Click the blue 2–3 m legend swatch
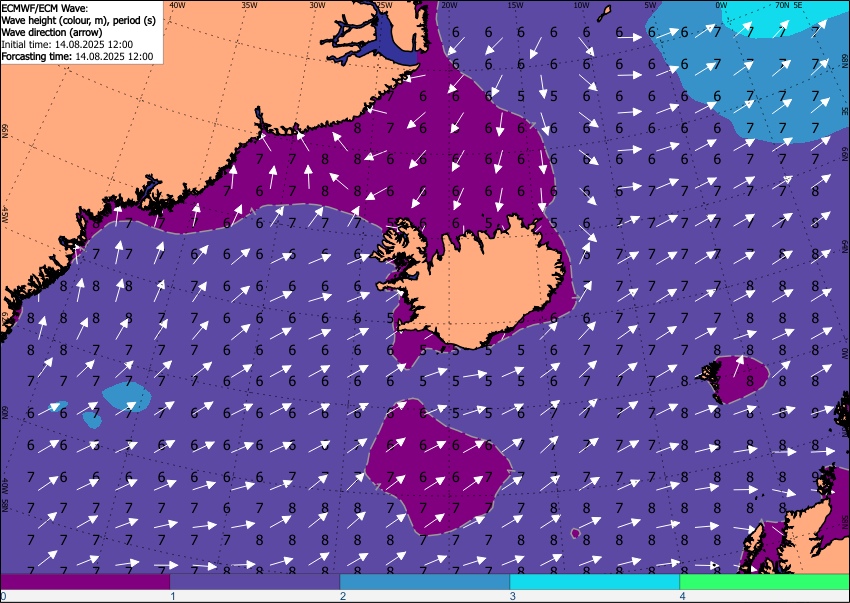The height and width of the screenshot is (603, 850). (x=424, y=582)
